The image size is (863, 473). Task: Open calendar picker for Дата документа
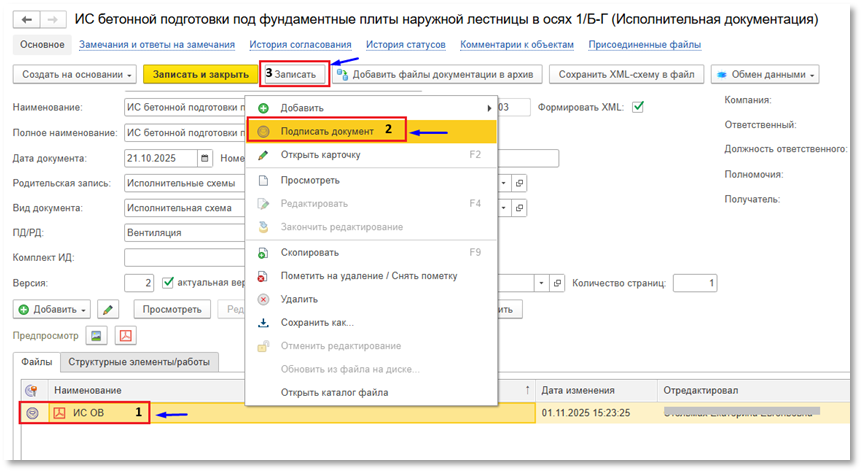pyautogui.click(x=205, y=158)
